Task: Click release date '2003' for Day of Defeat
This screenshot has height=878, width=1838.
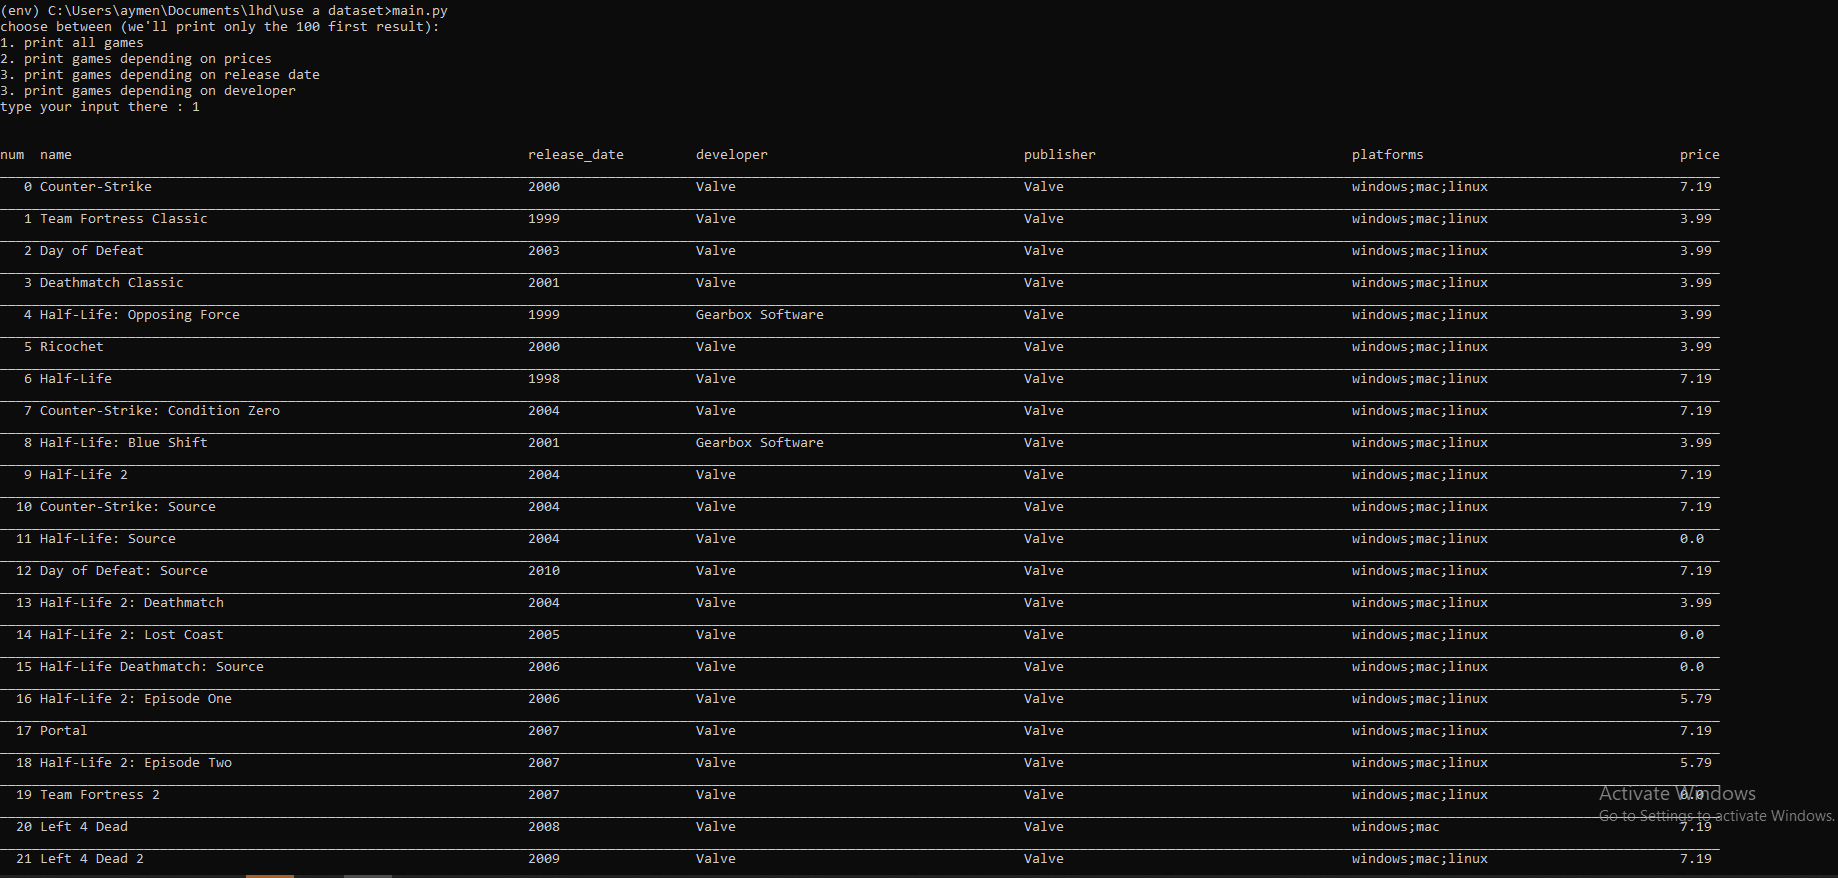Action: pos(544,251)
